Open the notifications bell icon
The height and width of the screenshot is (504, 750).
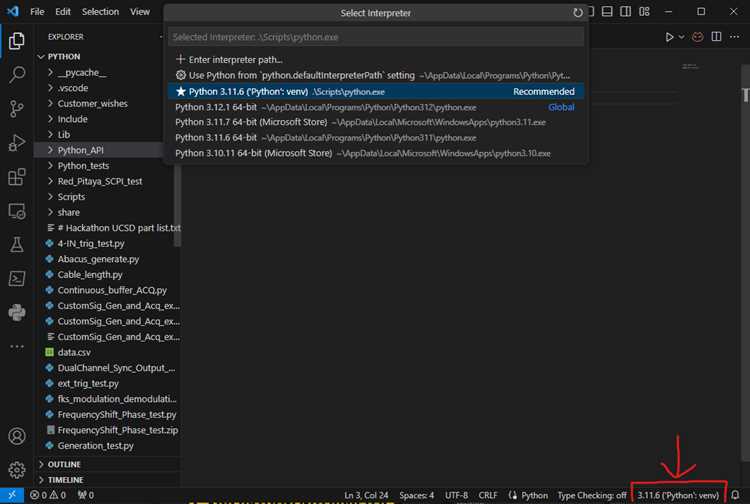(735, 495)
